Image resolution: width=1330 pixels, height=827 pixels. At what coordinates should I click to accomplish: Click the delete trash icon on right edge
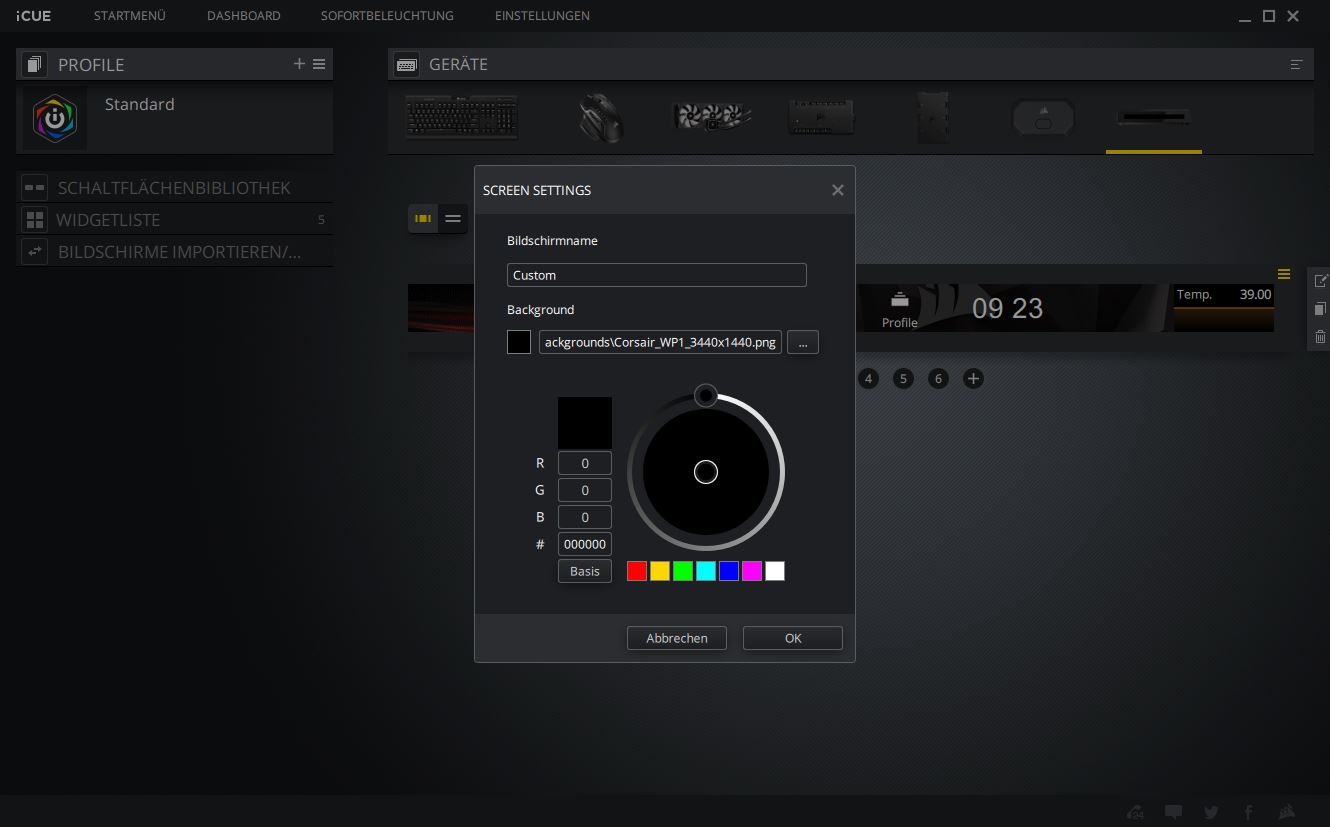(x=1320, y=337)
